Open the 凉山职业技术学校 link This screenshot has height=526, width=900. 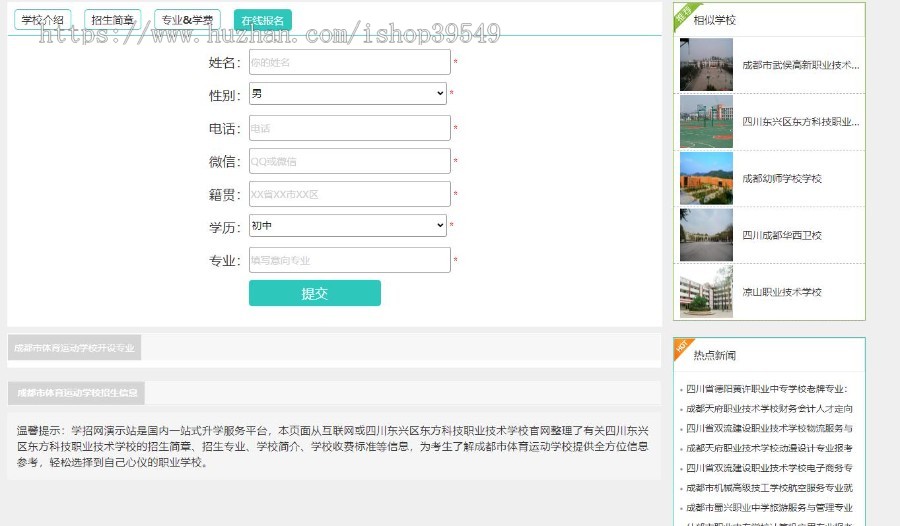pos(782,292)
